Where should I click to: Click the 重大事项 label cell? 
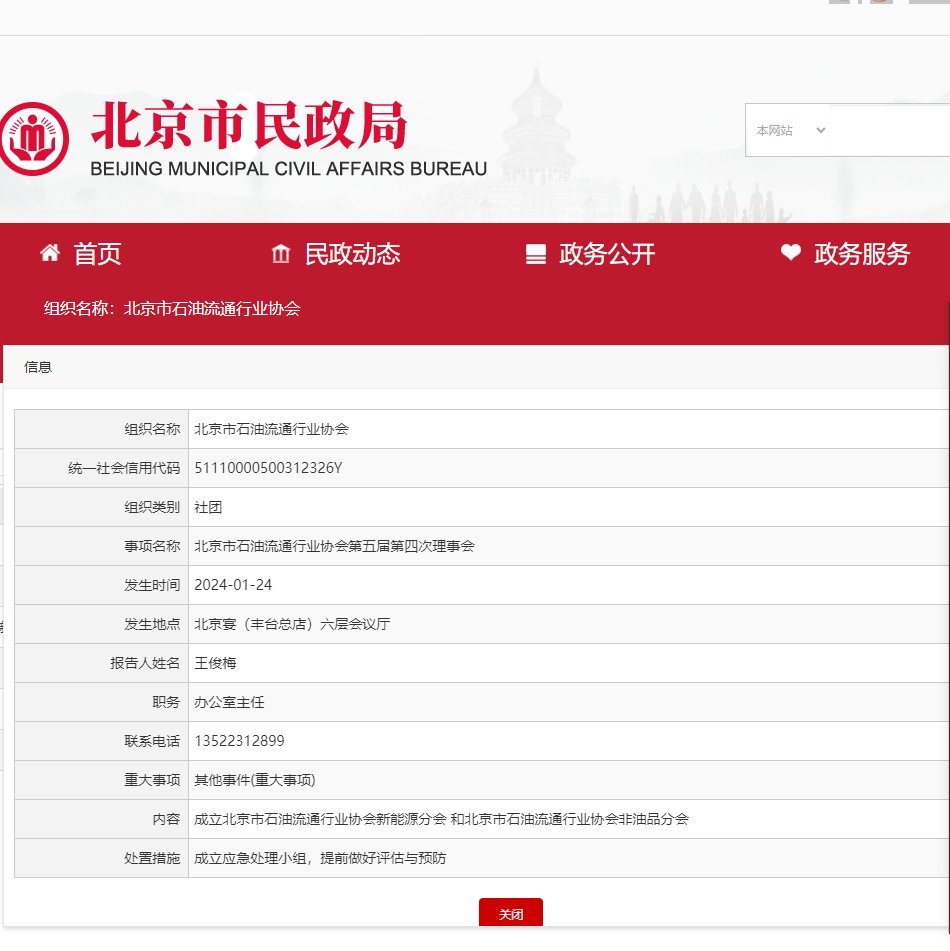click(101, 780)
